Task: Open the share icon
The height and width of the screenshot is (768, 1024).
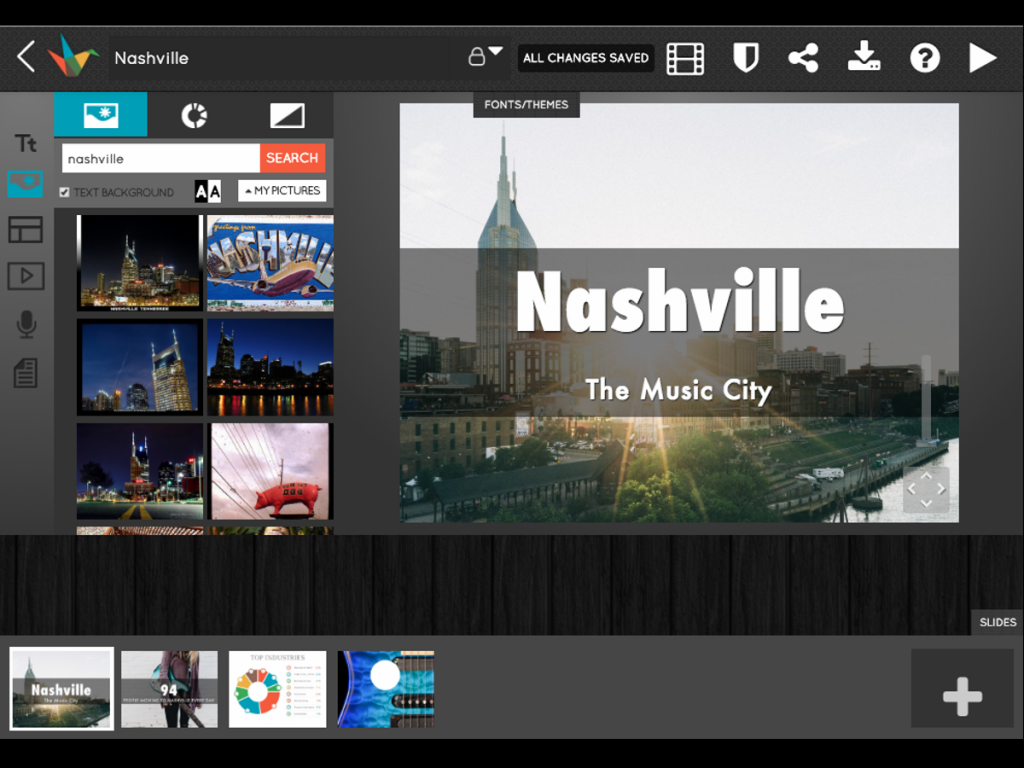Action: point(803,58)
